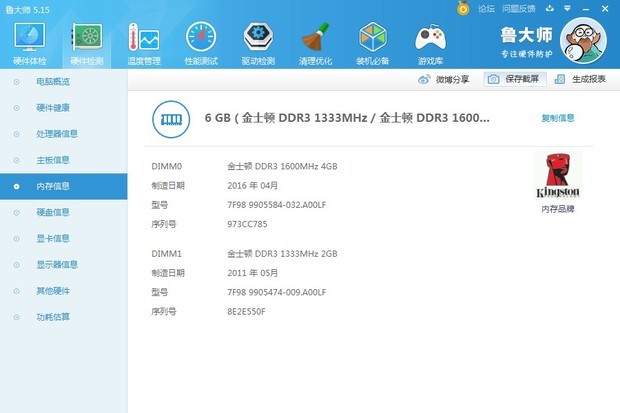This screenshot has height=413, width=620.
Task: Click manufacture date 2011 年 05月
Action: 252,273
